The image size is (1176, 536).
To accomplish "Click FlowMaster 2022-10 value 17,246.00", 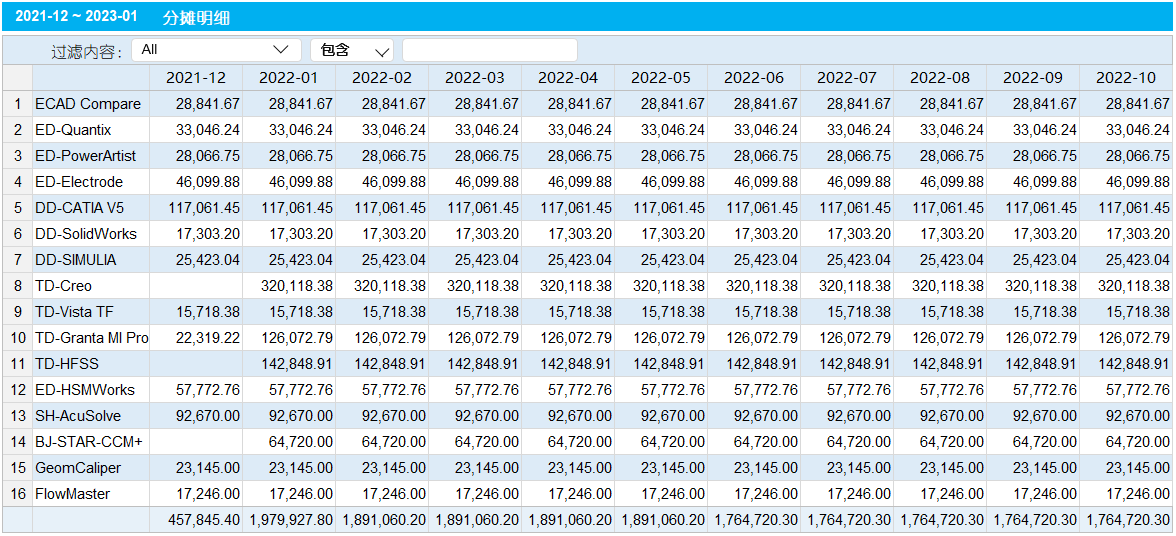I will click(x=1138, y=494).
